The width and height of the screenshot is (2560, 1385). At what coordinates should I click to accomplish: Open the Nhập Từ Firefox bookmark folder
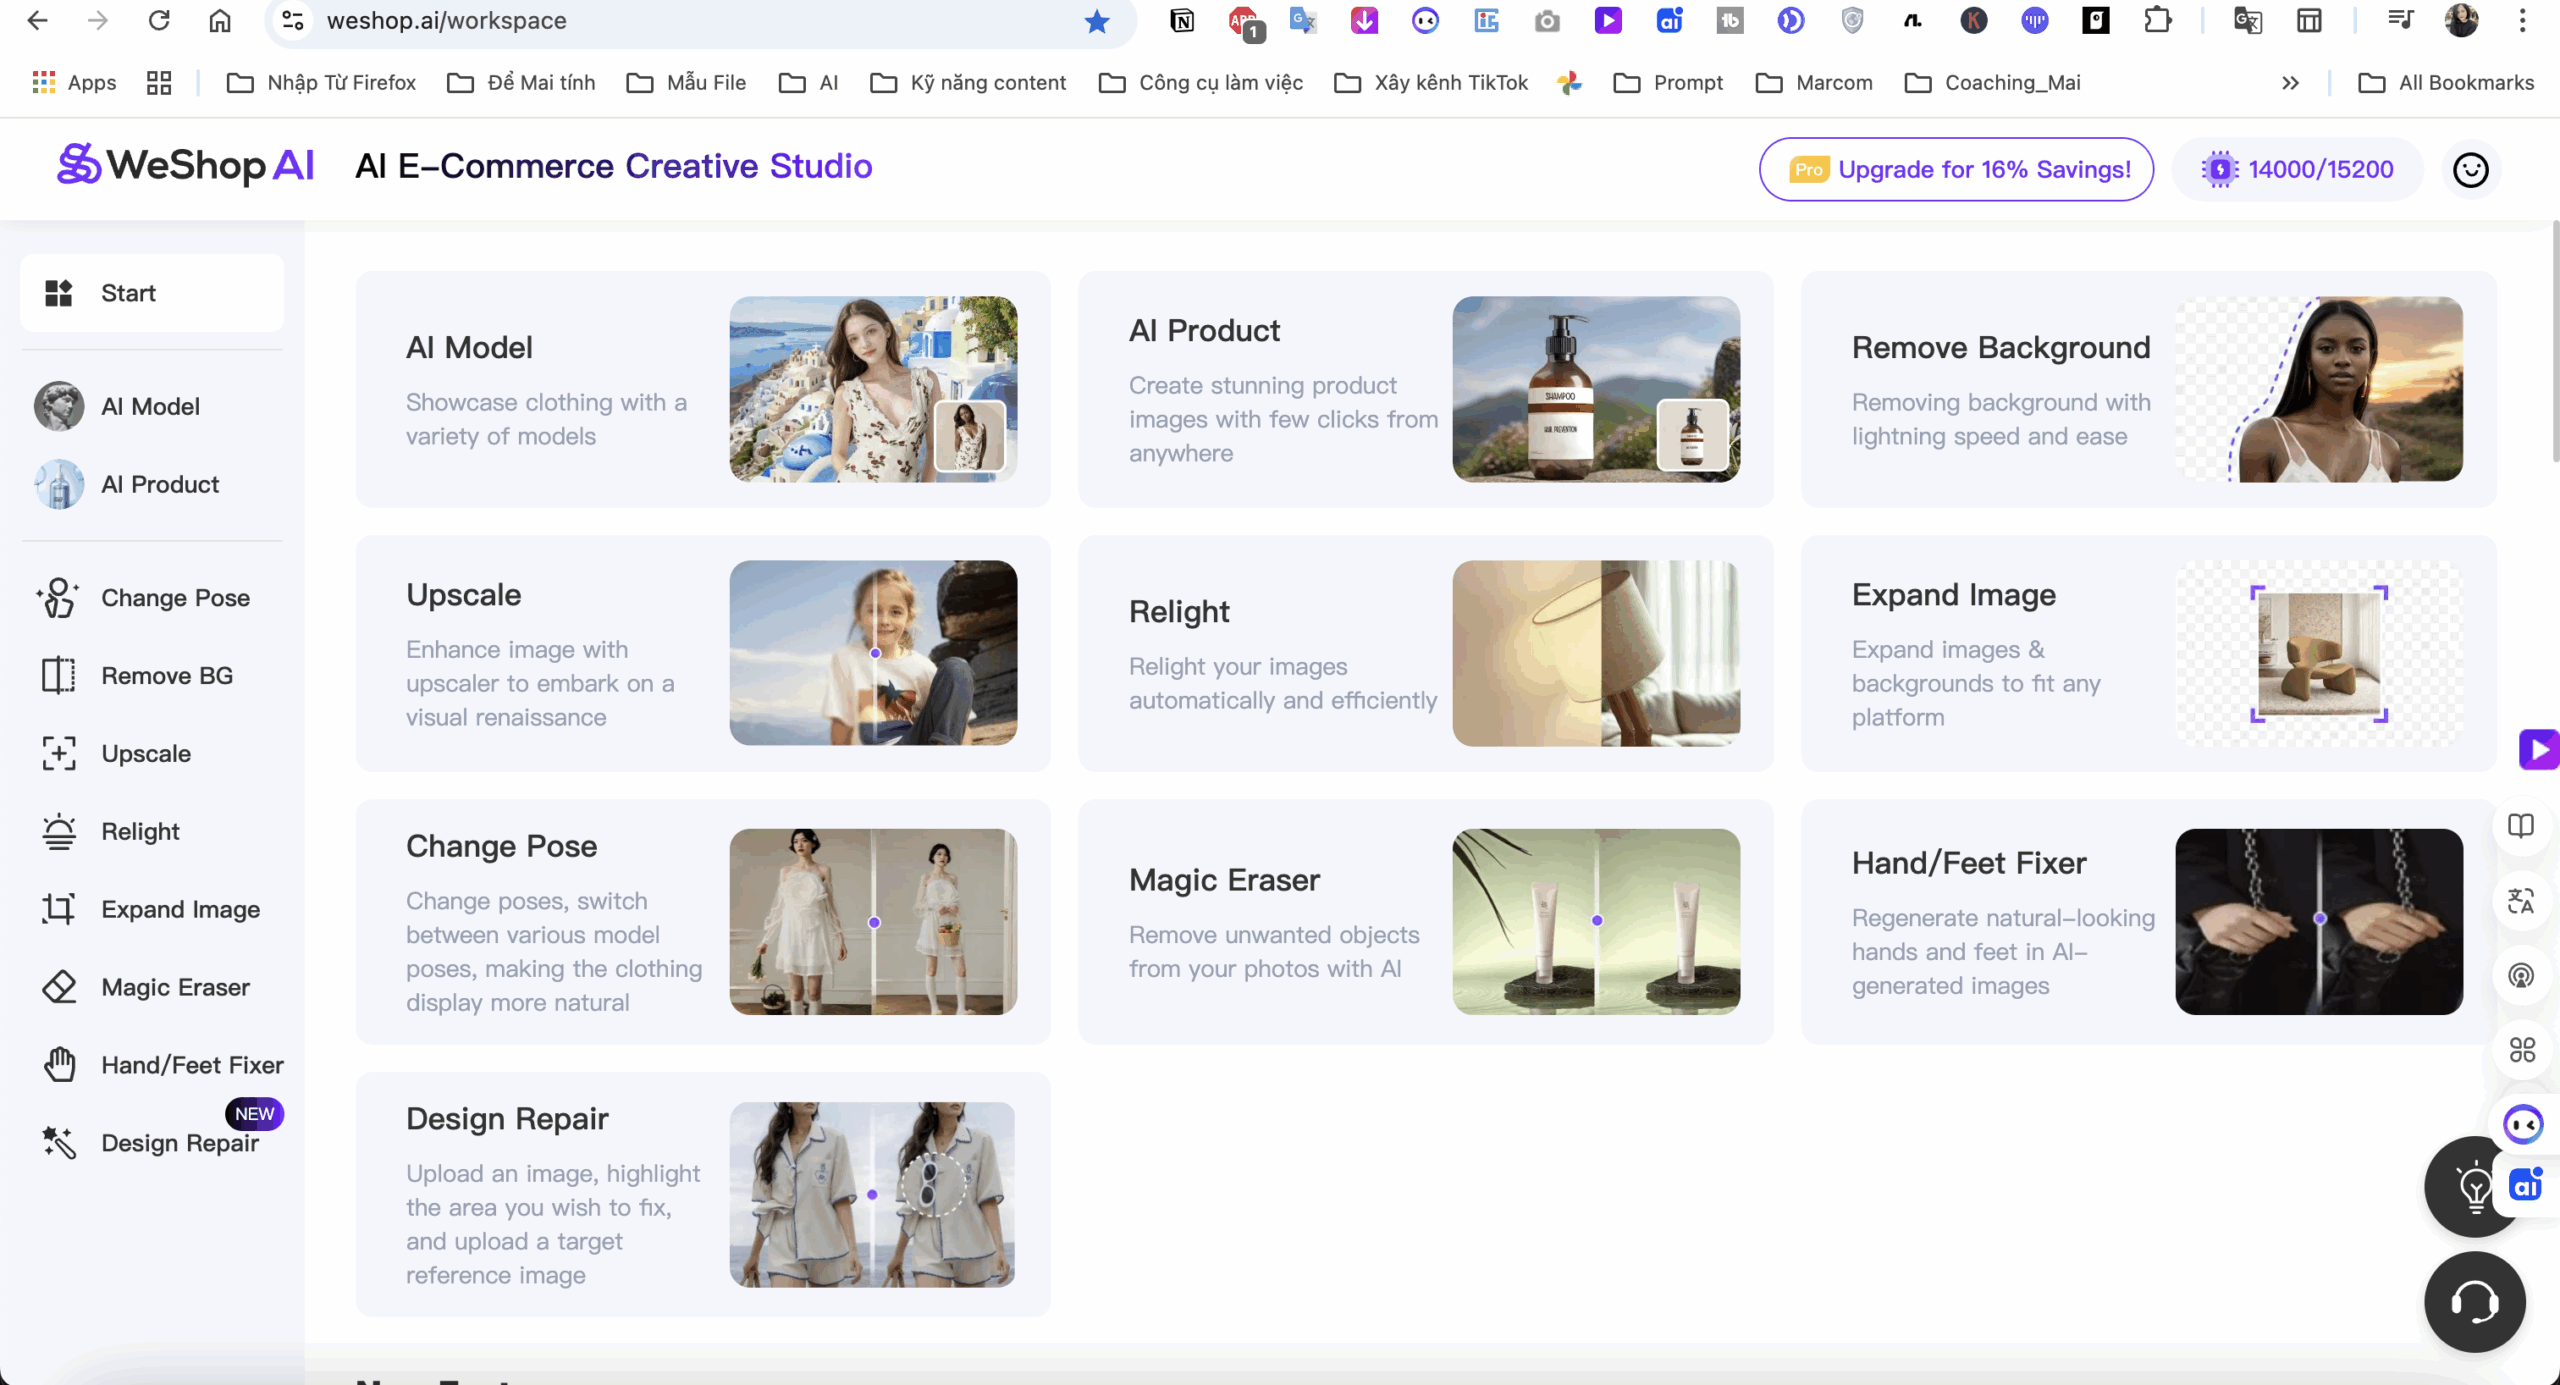point(321,83)
